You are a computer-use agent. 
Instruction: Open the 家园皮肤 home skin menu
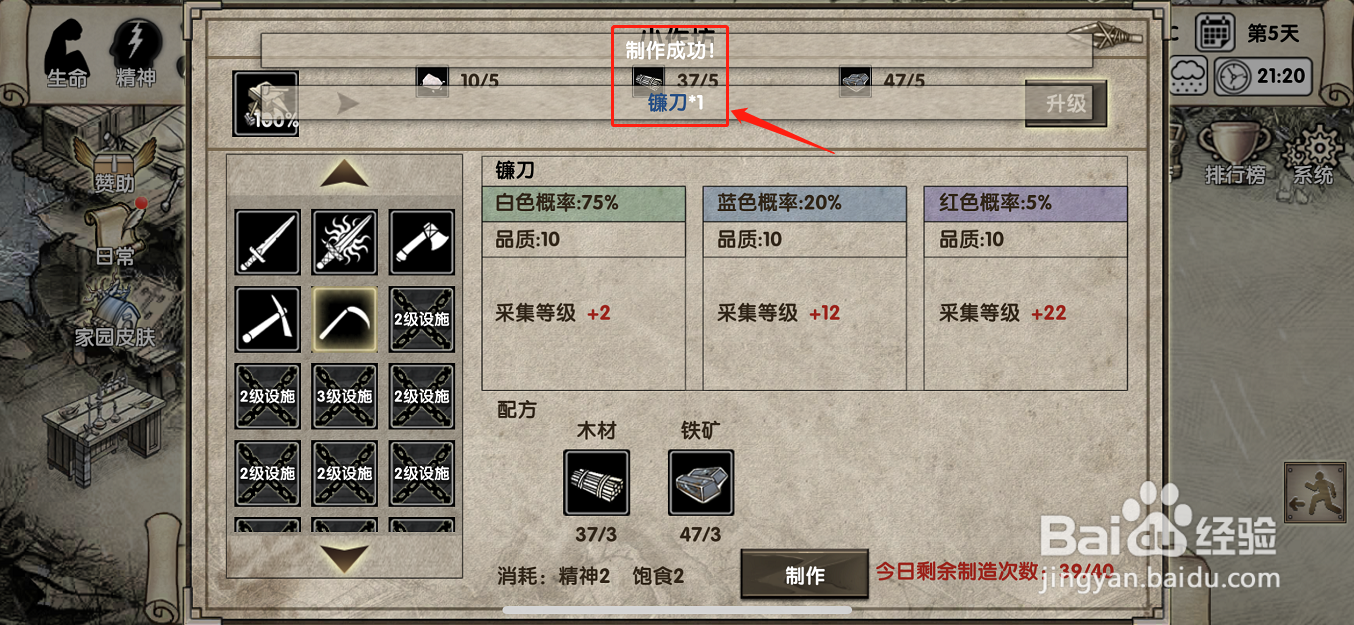pyautogui.click(x=115, y=312)
